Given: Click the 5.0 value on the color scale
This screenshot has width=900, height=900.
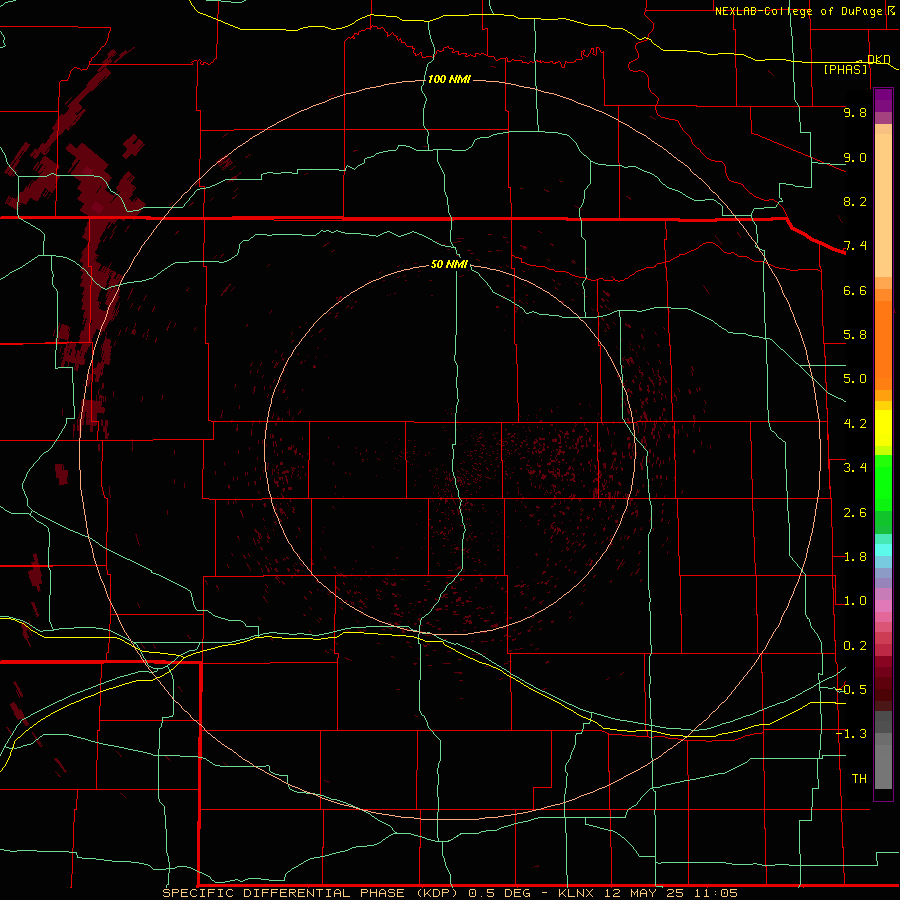Looking at the screenshot, I should click(855, 379).
